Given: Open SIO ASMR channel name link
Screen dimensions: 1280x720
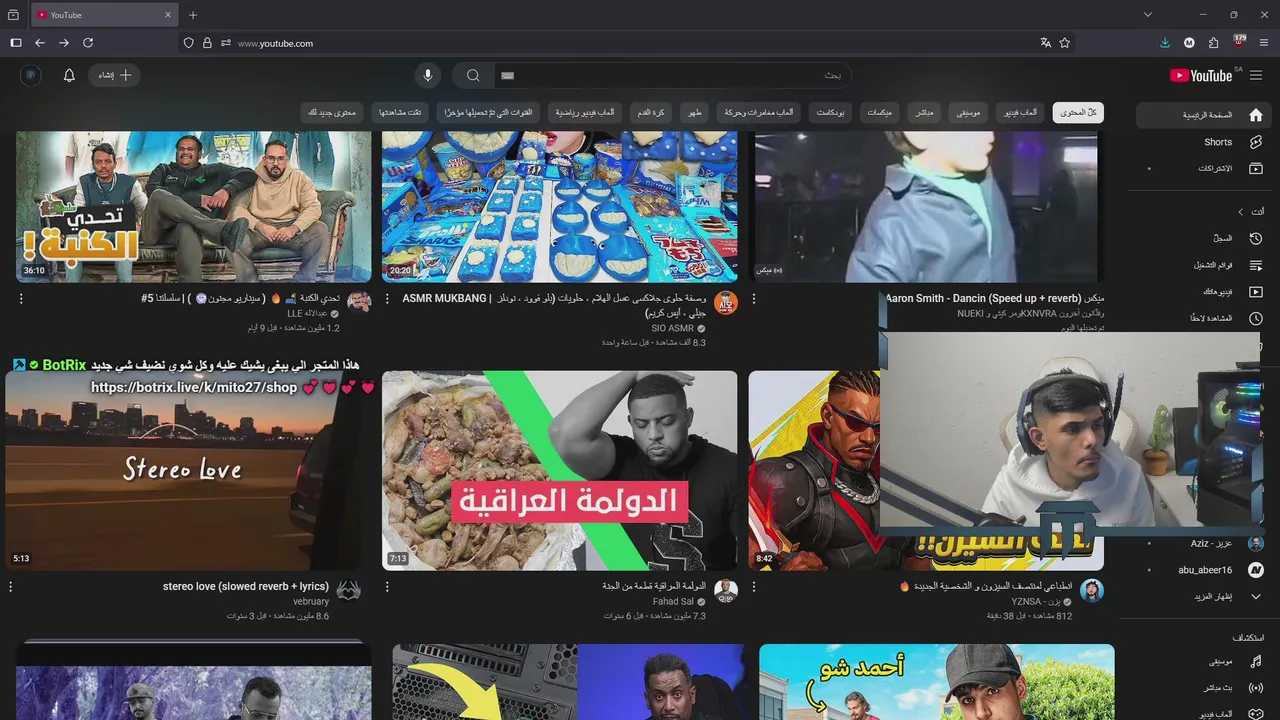Looking at the screenshot, I should pos(672,328).
